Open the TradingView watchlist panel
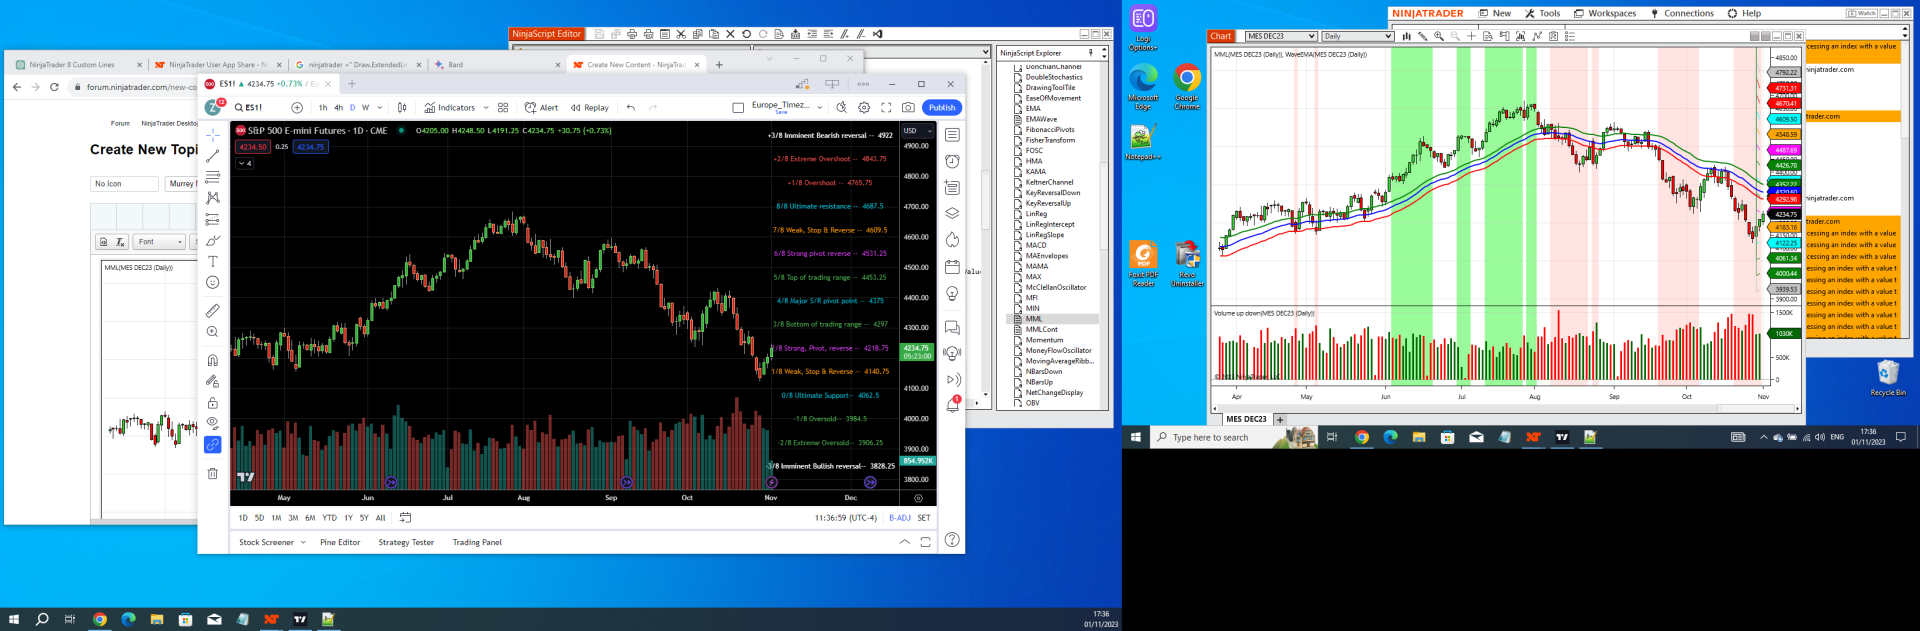The width and height of the screenshot is (1920, 631). click(952, 135)
